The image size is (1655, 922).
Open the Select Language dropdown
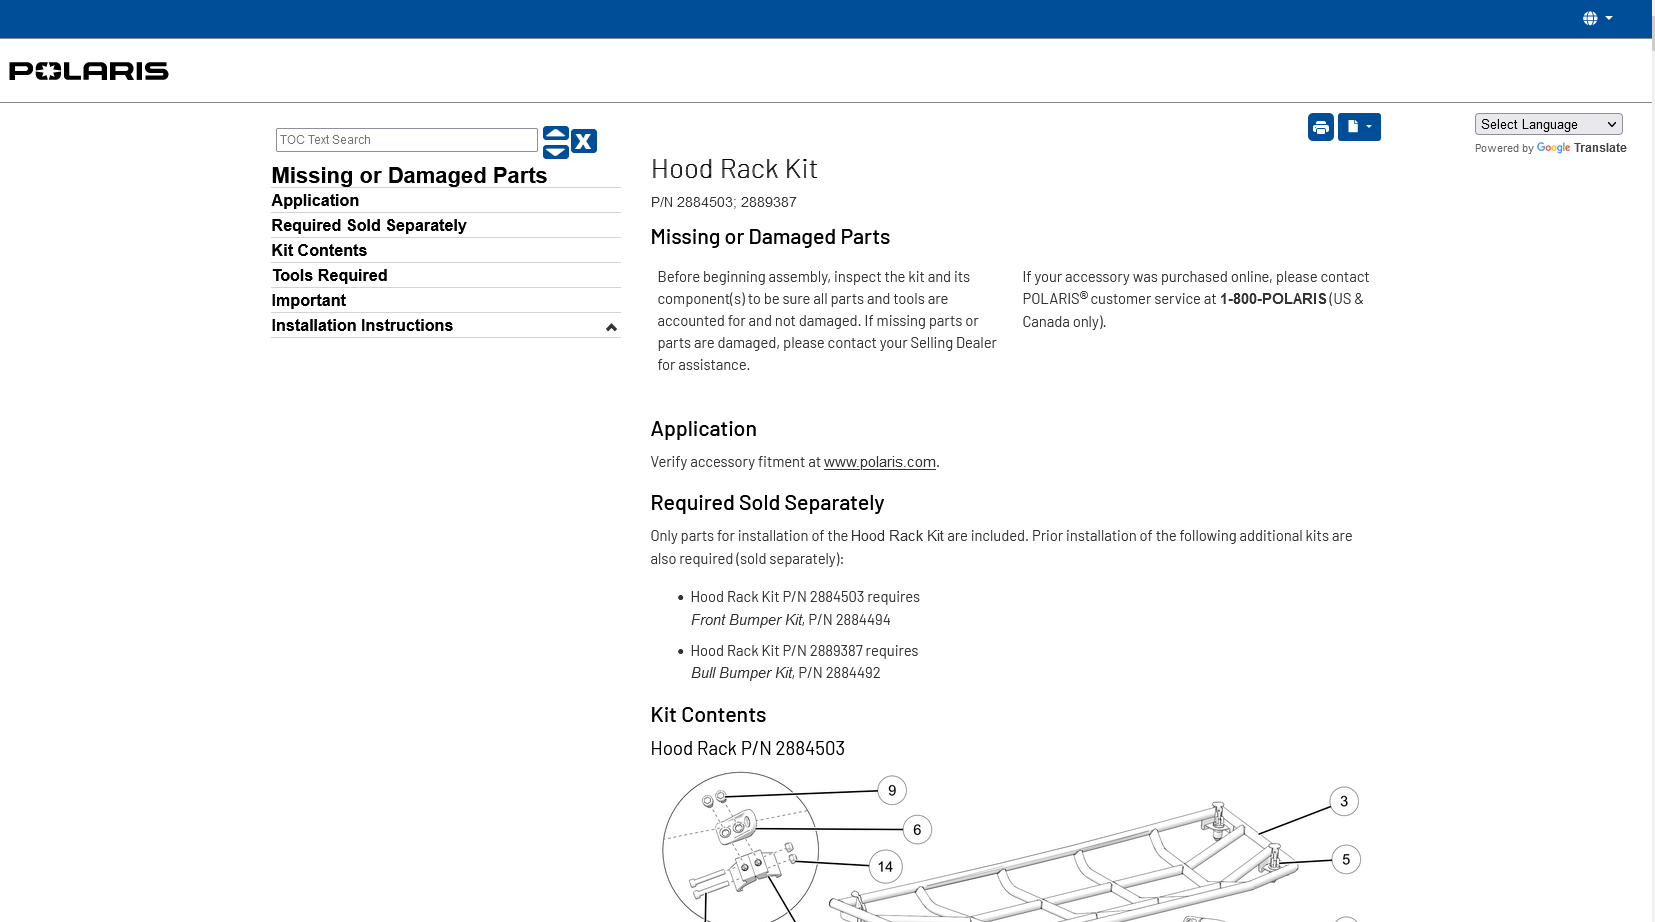coord(1547,124)
